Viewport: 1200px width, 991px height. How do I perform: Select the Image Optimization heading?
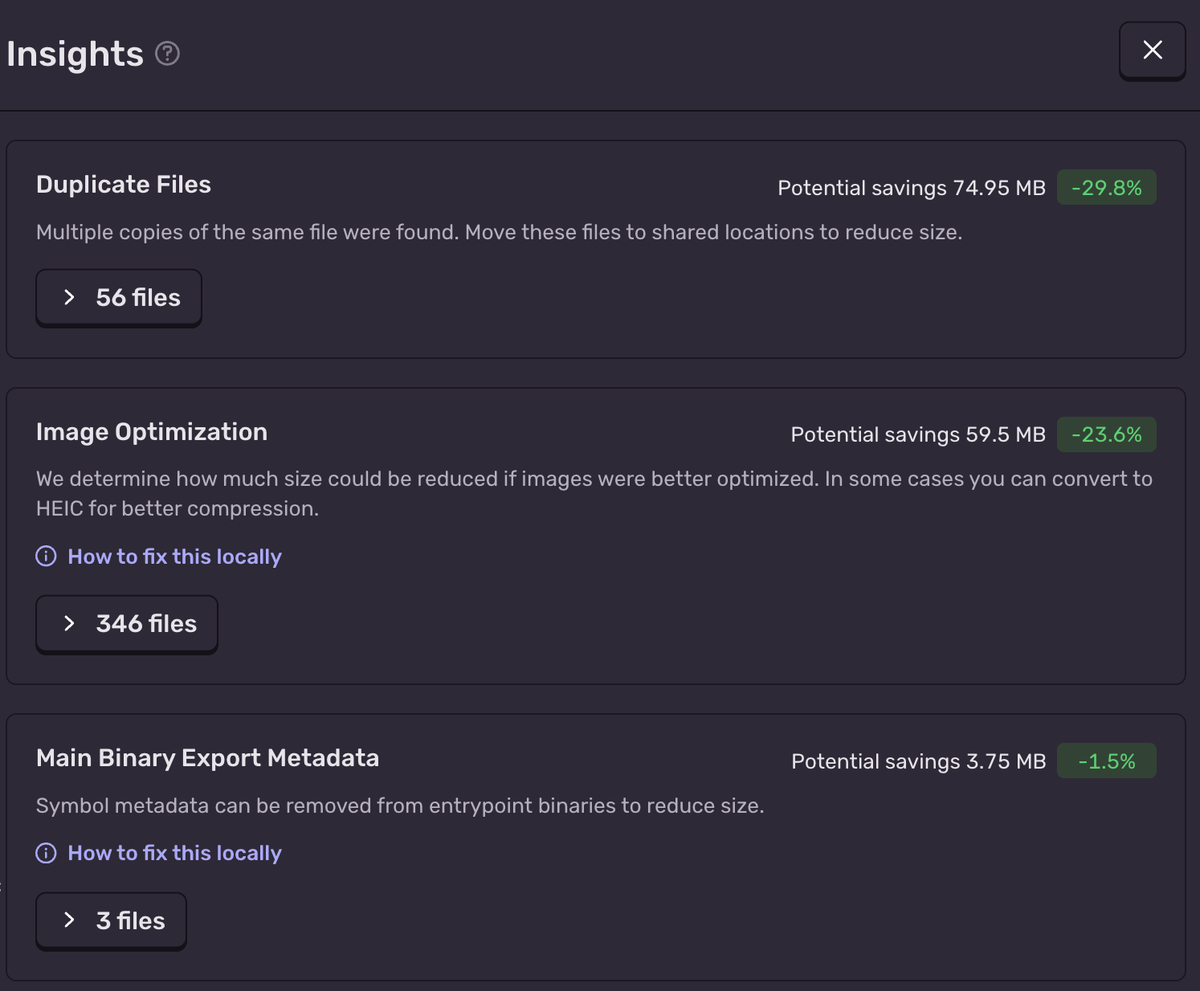[x=151, y=432]
